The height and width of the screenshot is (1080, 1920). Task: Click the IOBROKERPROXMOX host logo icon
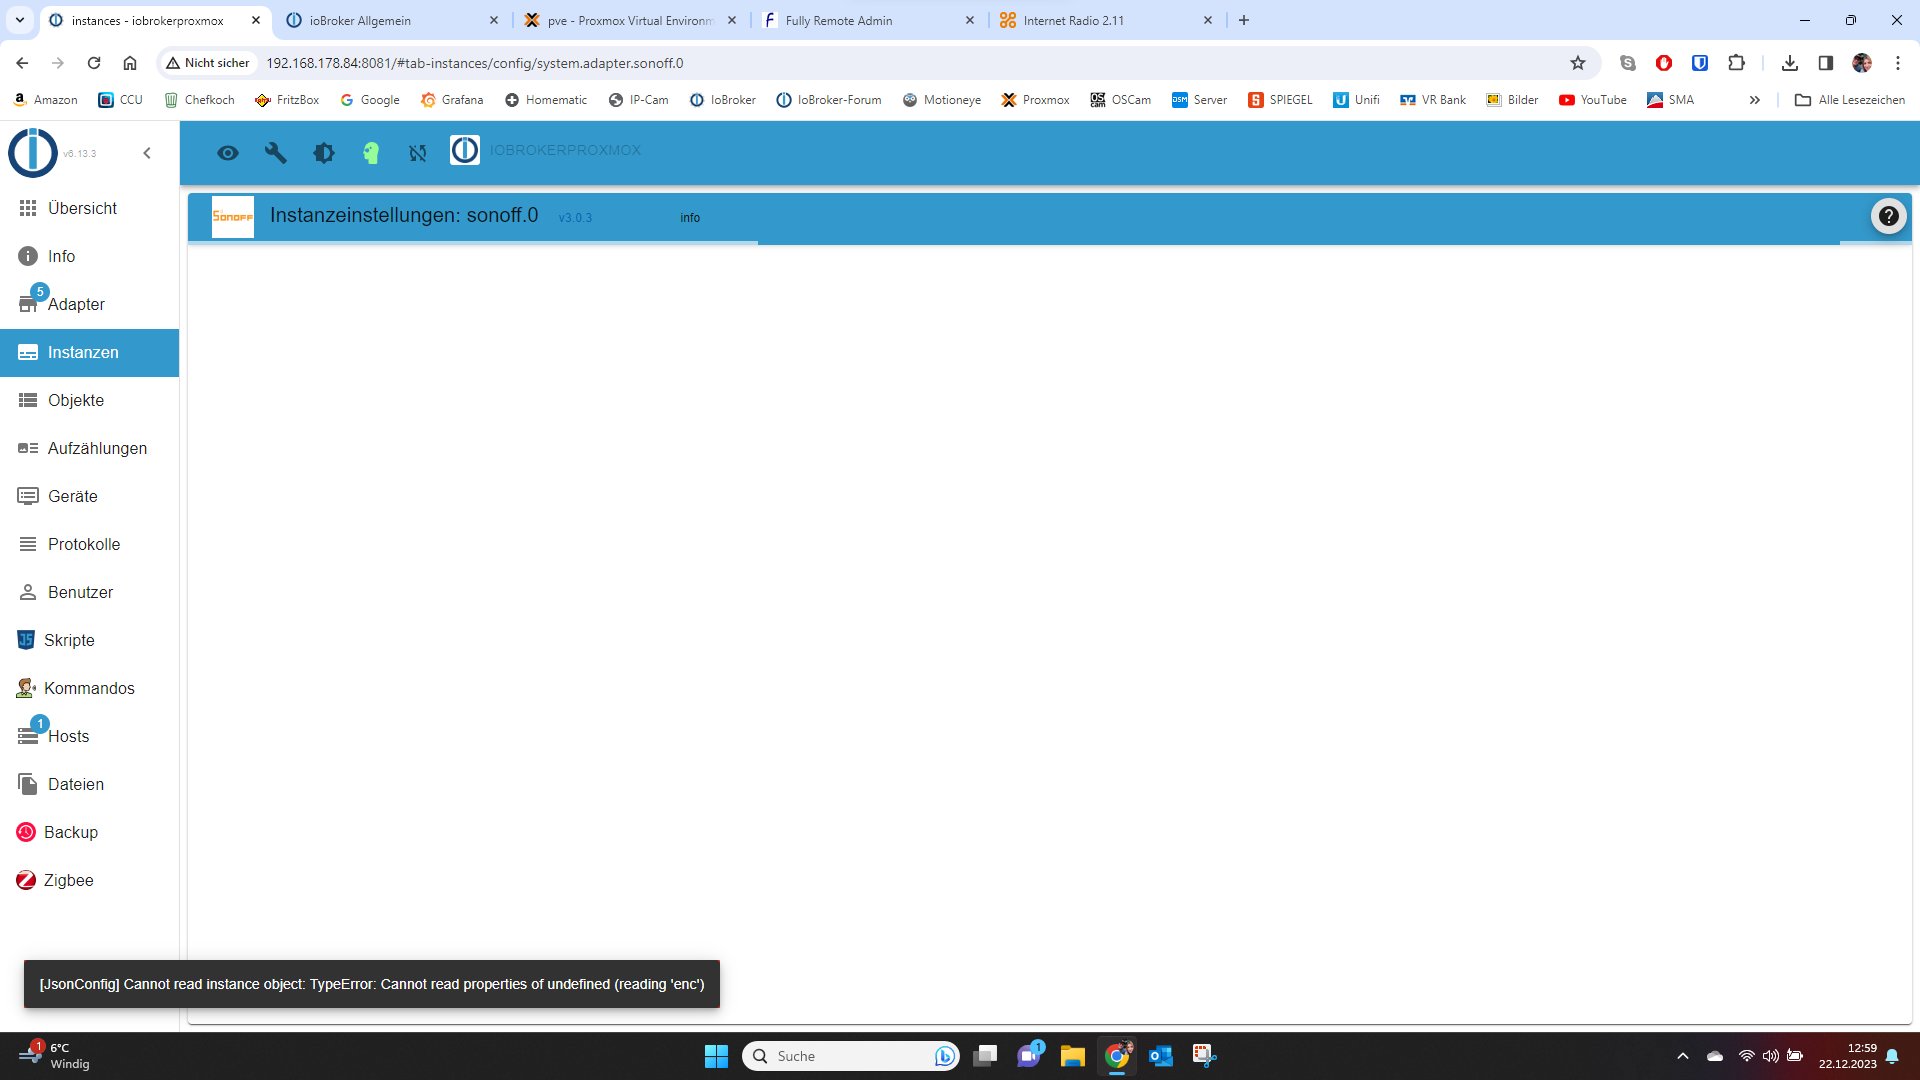point(465,150)
